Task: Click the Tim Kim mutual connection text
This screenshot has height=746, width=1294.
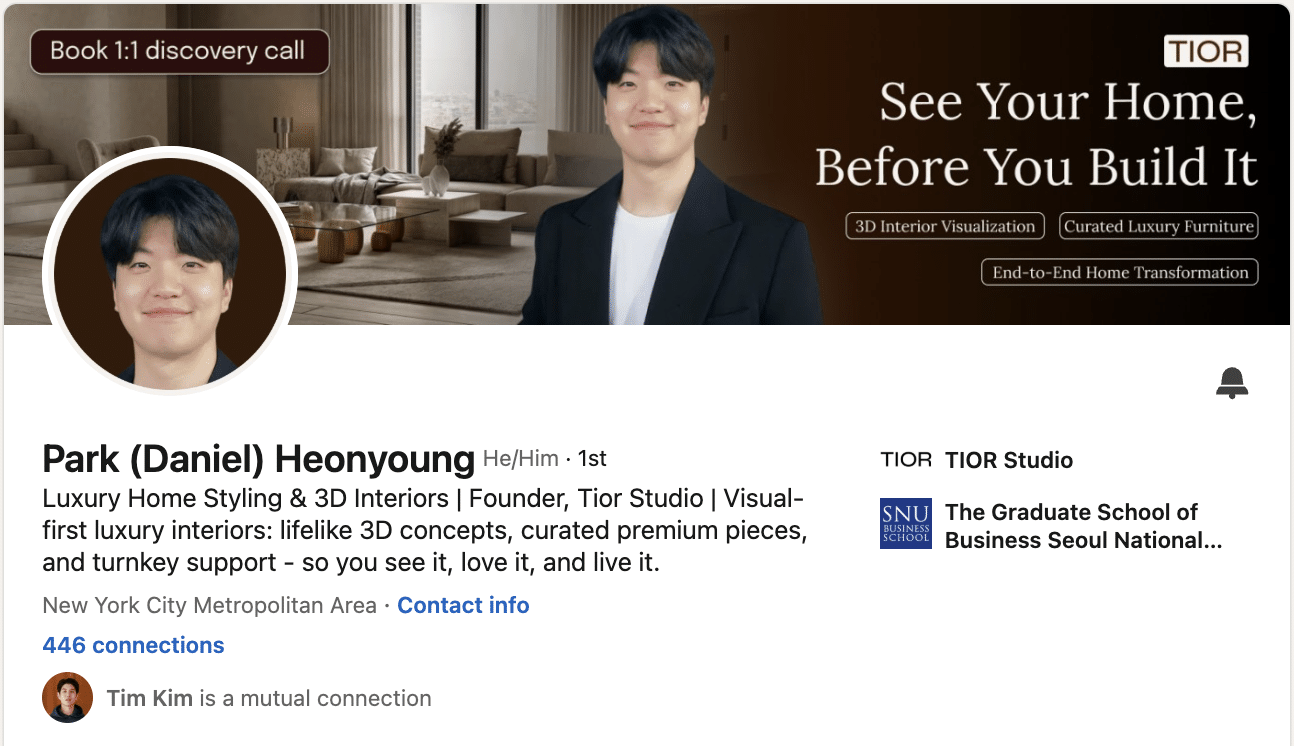Action: (269, 698)
